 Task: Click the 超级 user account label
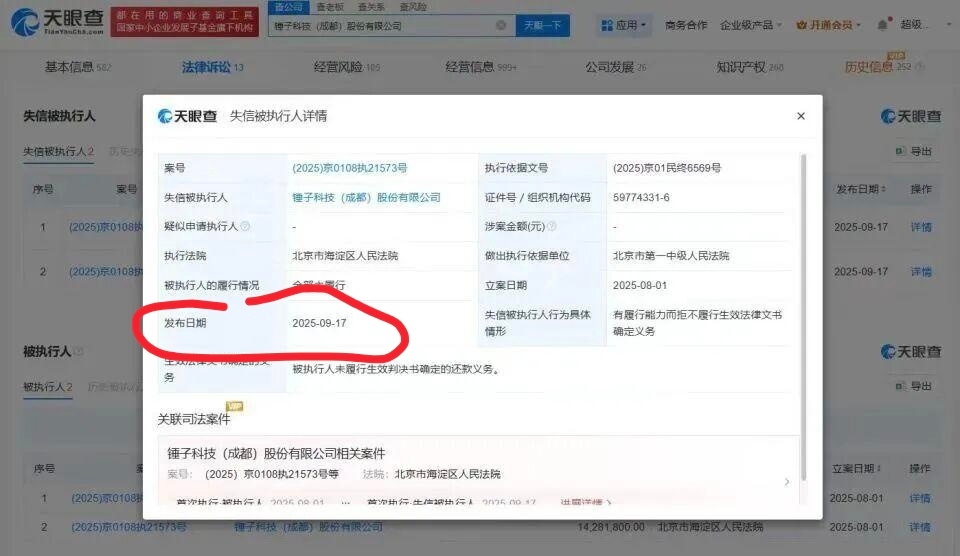914,25
